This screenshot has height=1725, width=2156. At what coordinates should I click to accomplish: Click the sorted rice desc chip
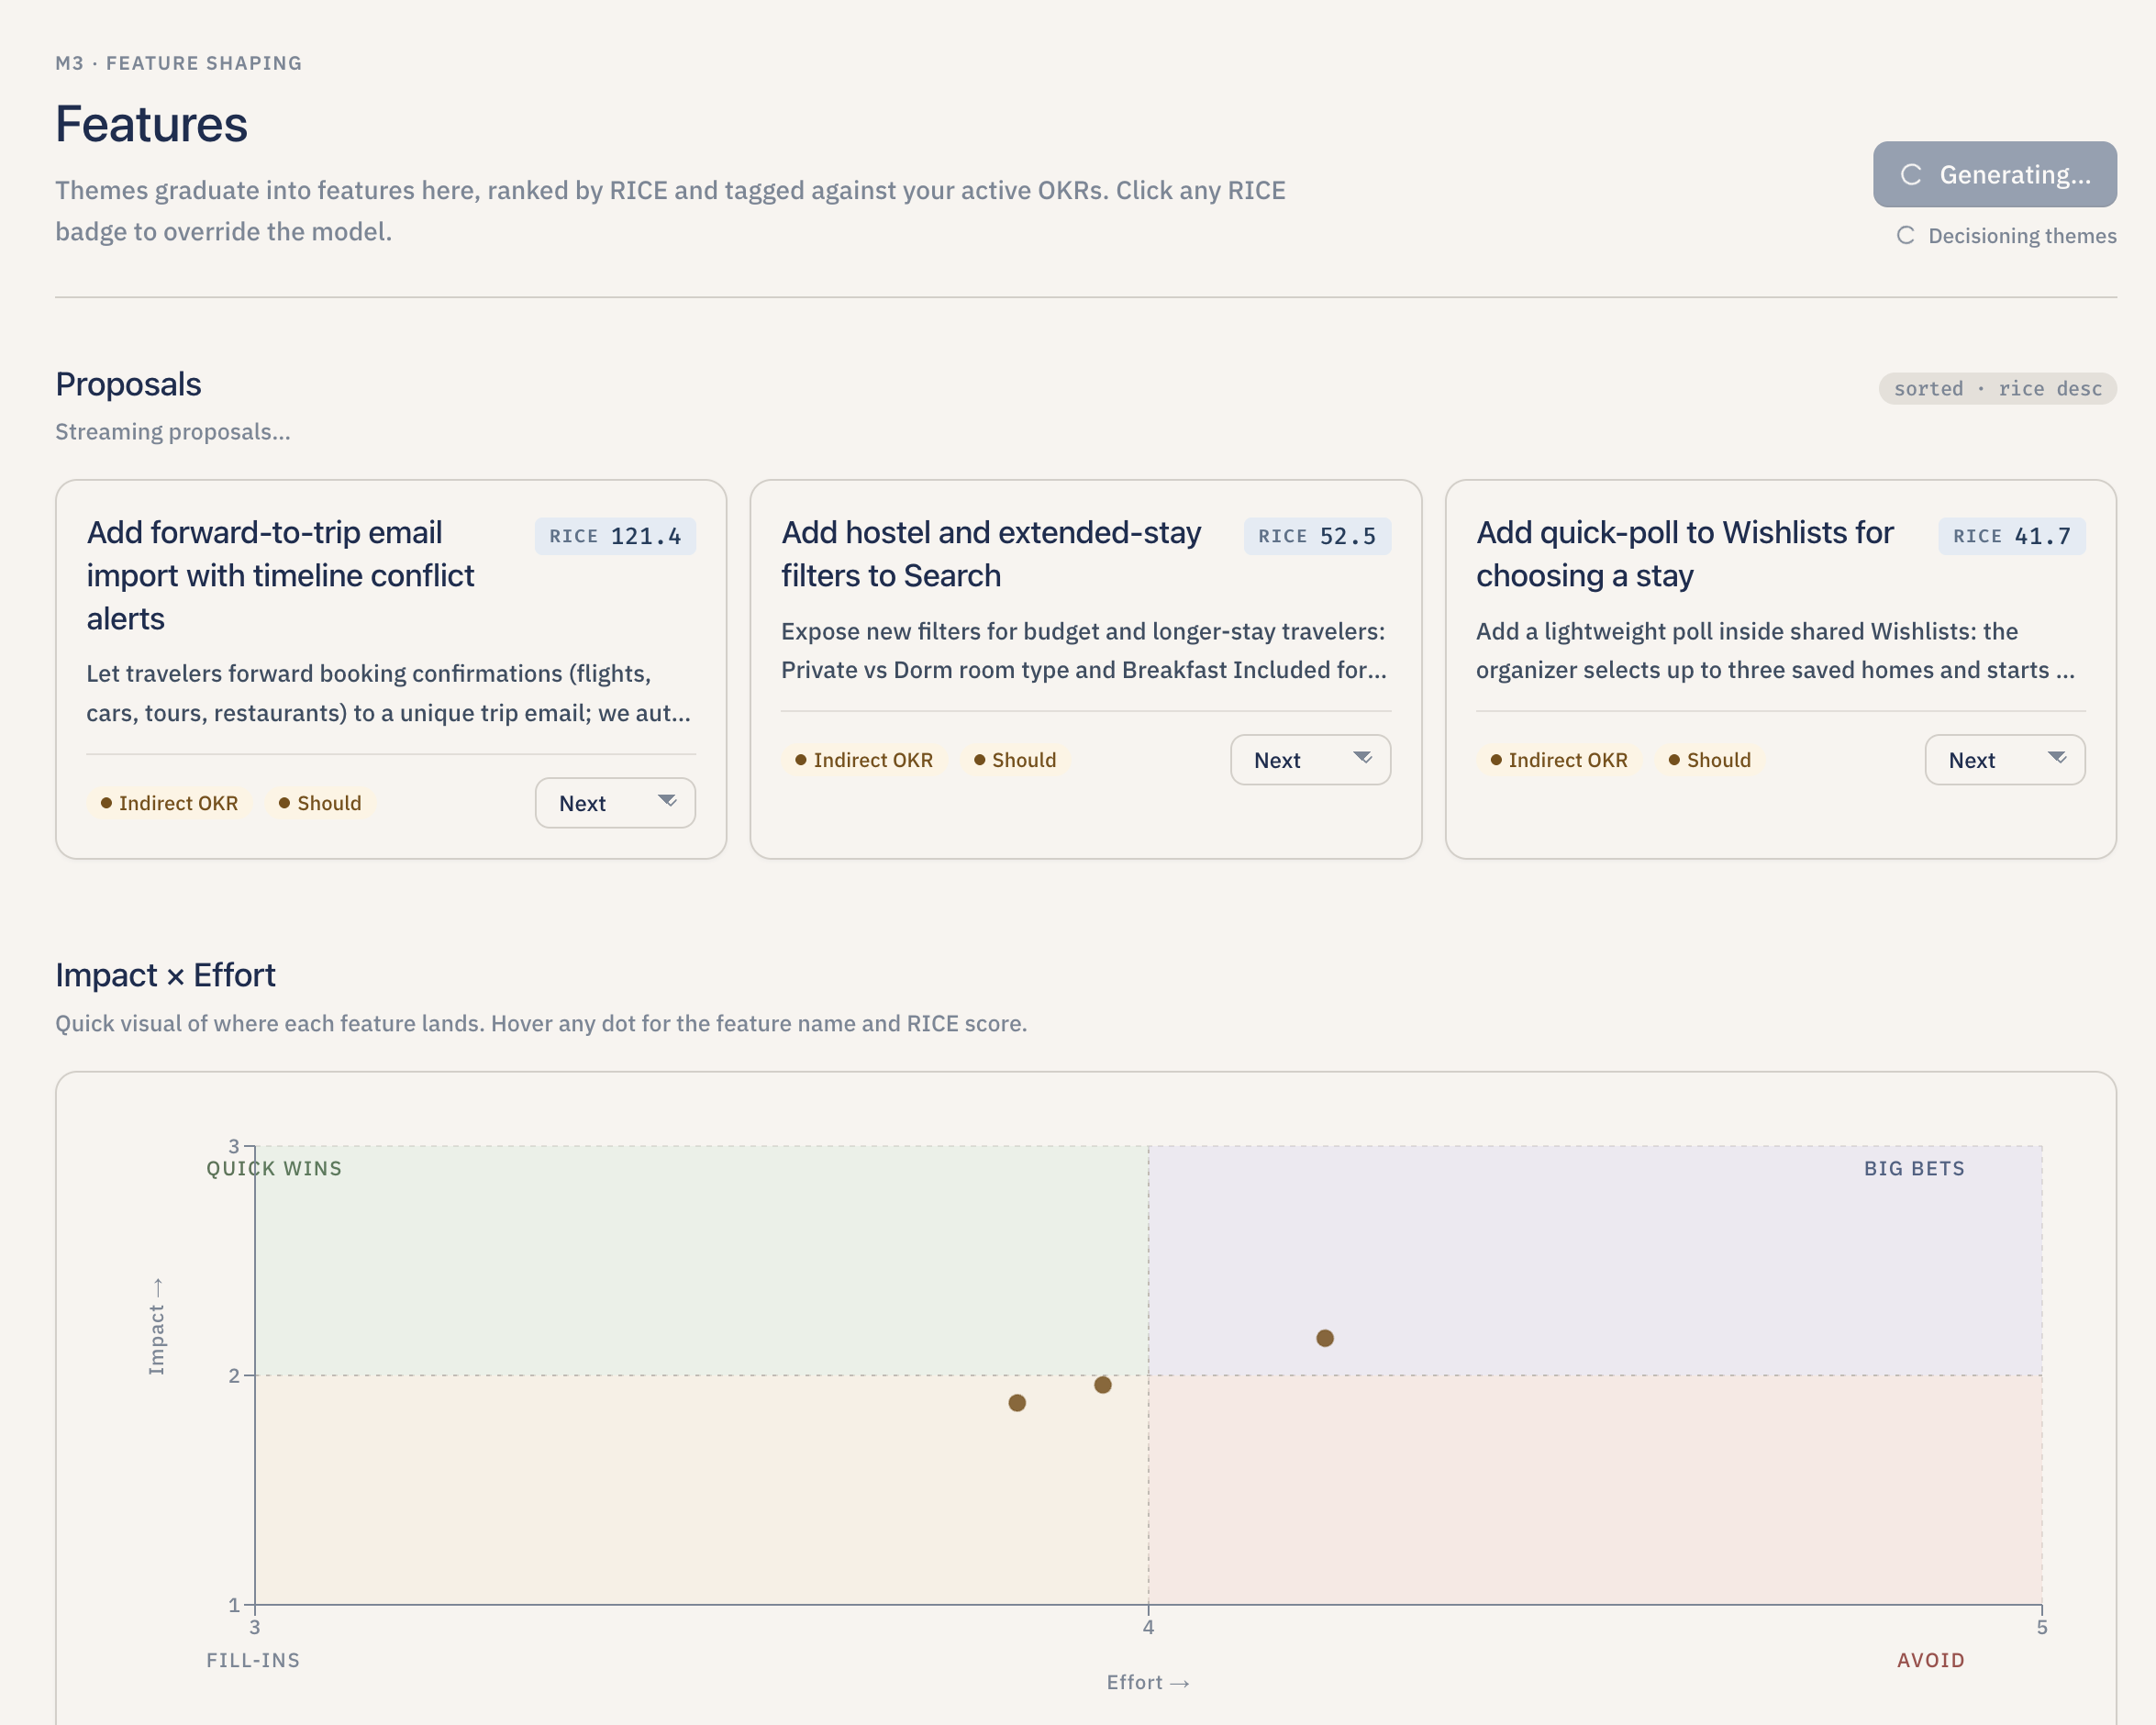click(x=1997, y=388)
